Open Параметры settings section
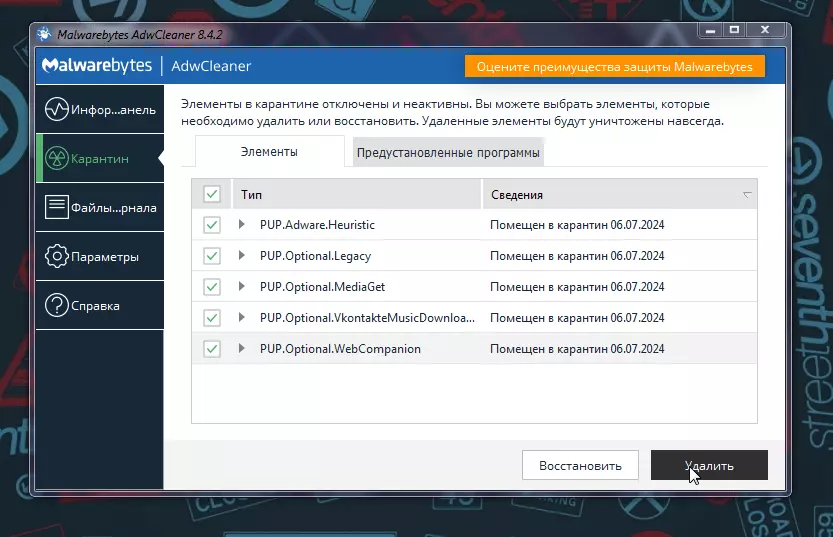 tap(100, 257)
